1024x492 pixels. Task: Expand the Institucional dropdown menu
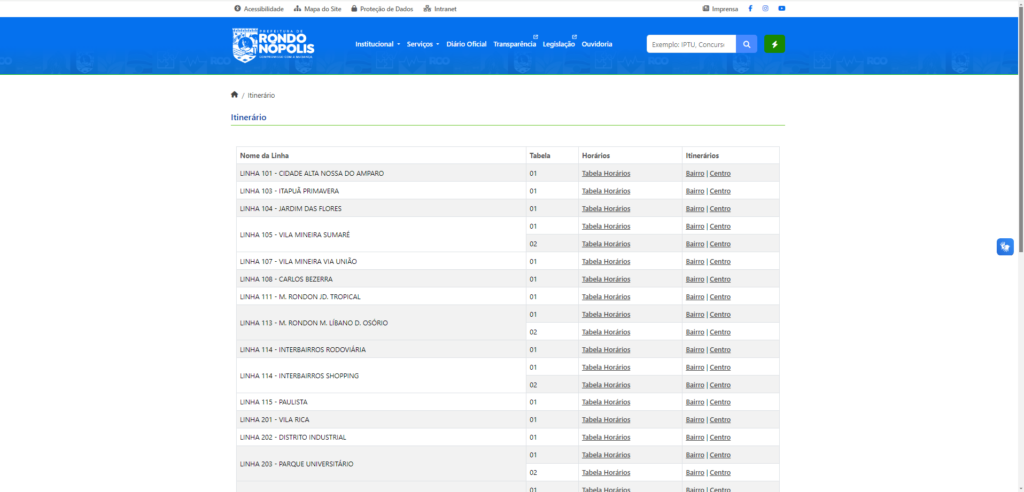(377, 44)
